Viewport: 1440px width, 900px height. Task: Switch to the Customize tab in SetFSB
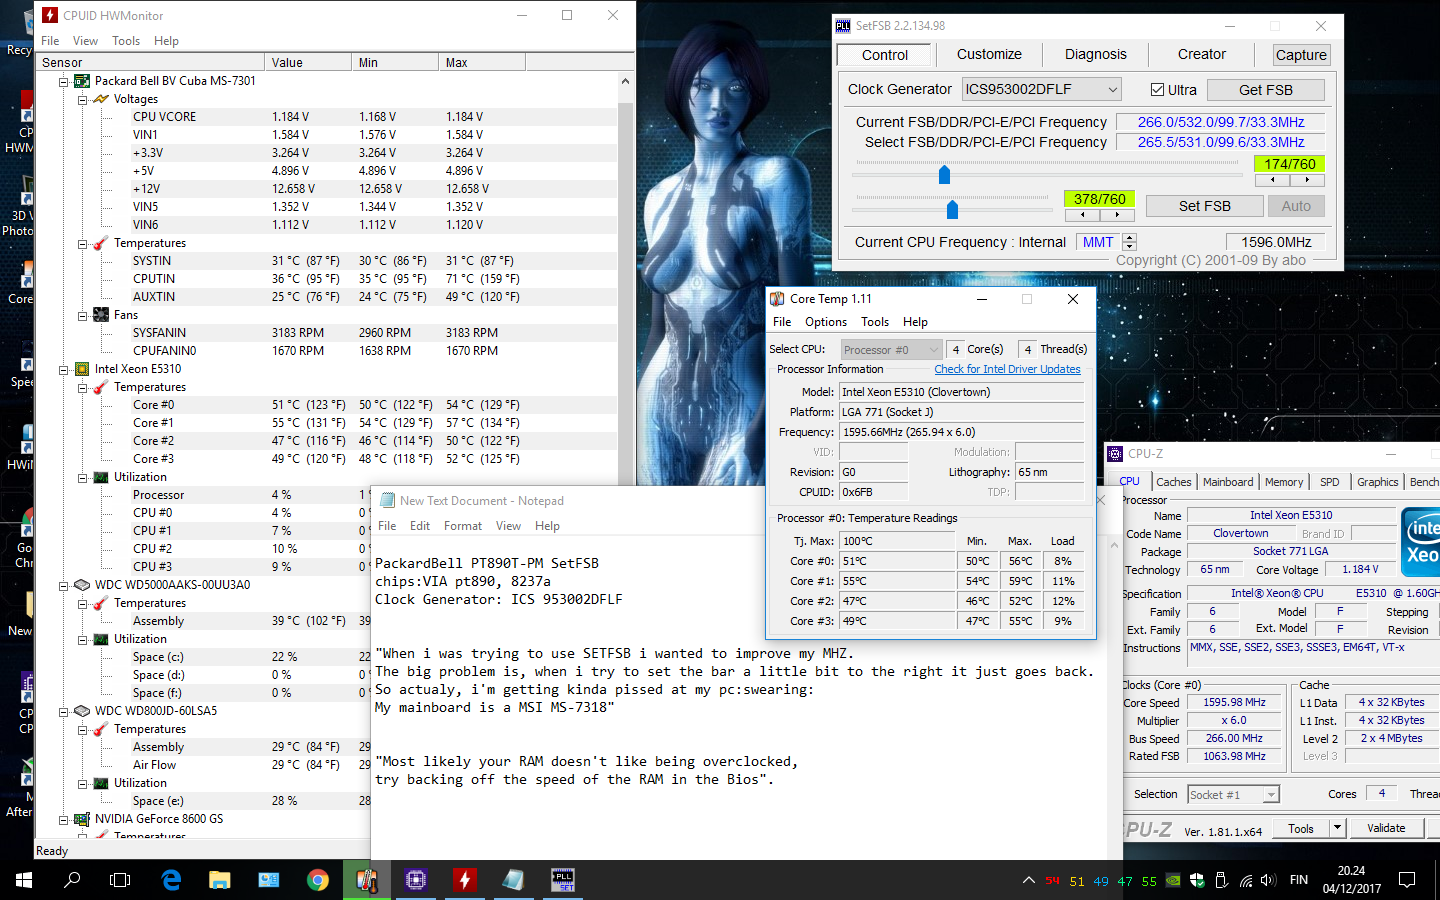click(989, 54)
